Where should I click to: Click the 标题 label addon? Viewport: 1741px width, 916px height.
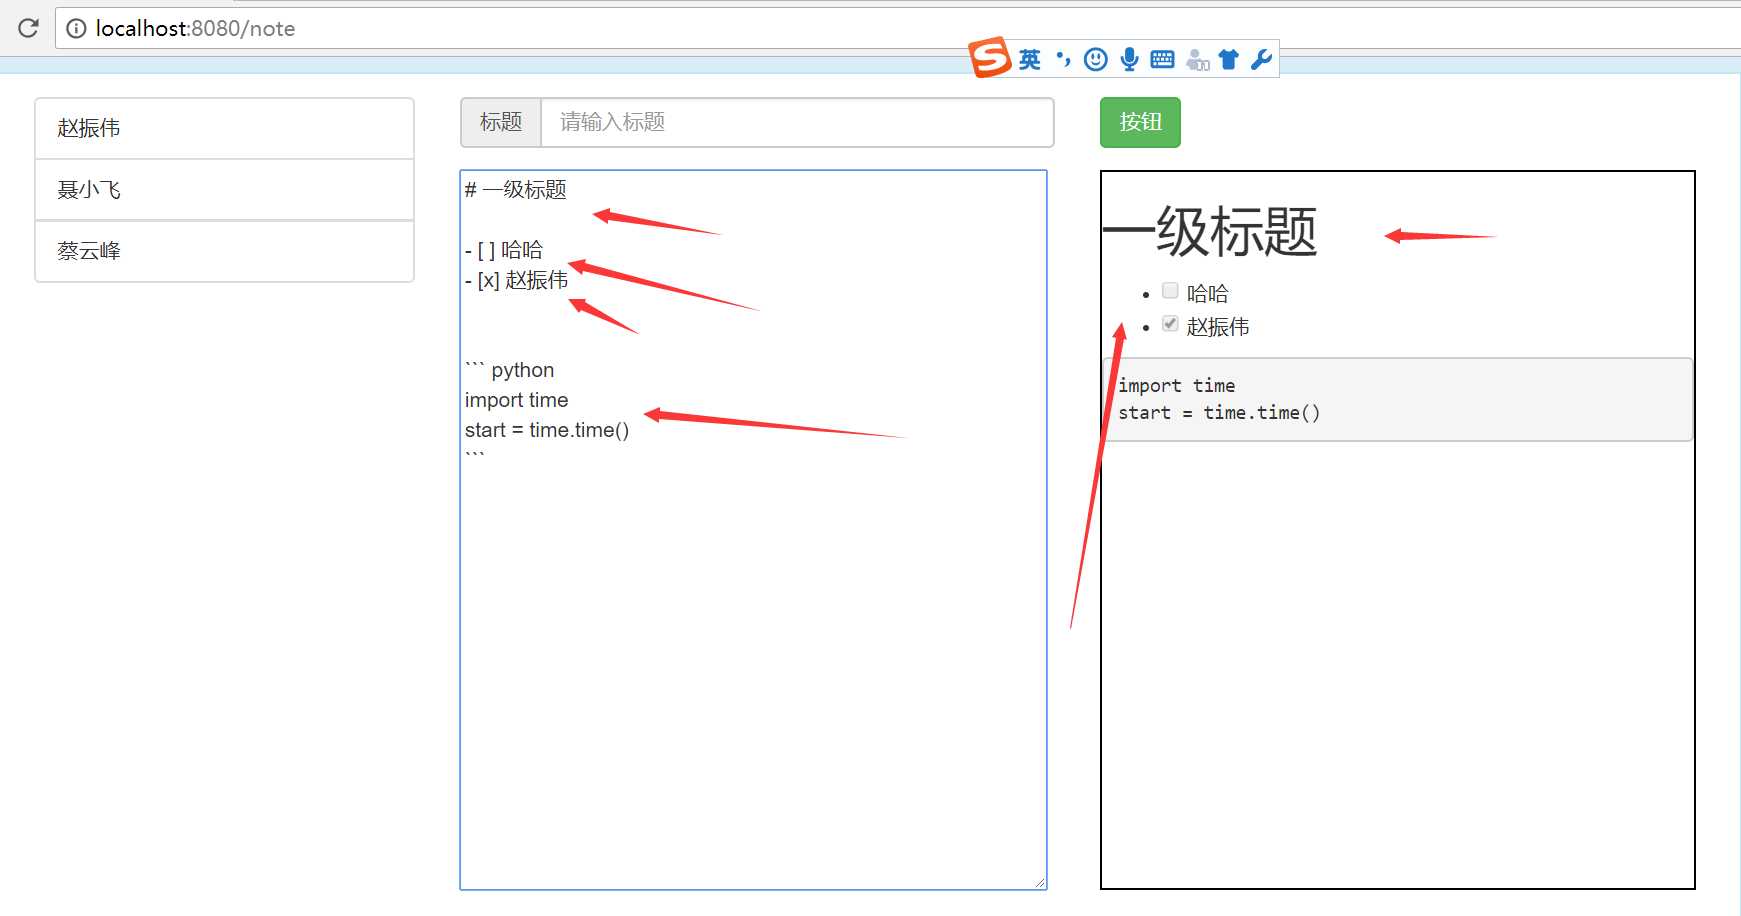[x=501, y=122]
